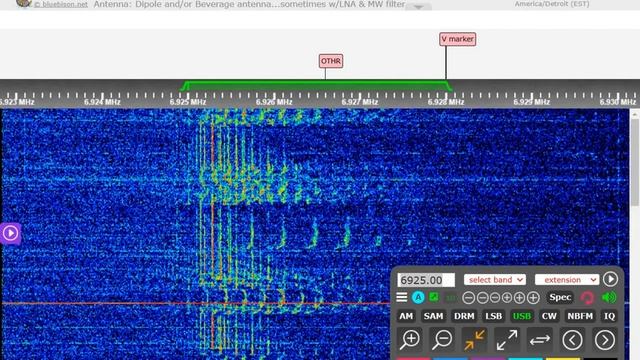Page waterfall left with circled chevron
This screenshot has height=360, width=640.
click(572, 340)
